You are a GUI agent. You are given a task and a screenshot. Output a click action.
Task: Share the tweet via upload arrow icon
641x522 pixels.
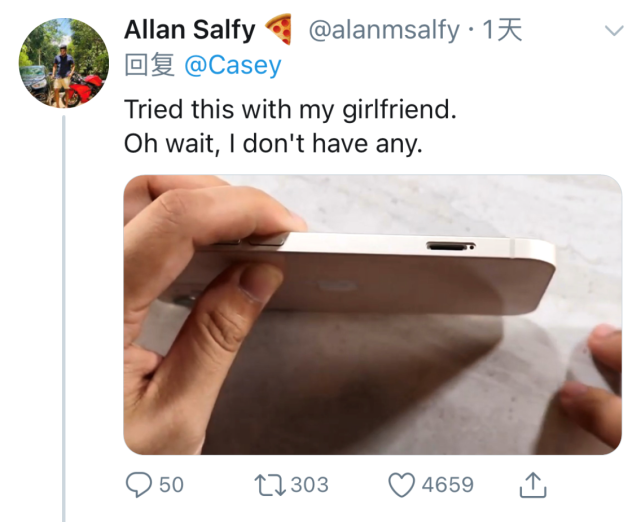(x=533, y=485)
